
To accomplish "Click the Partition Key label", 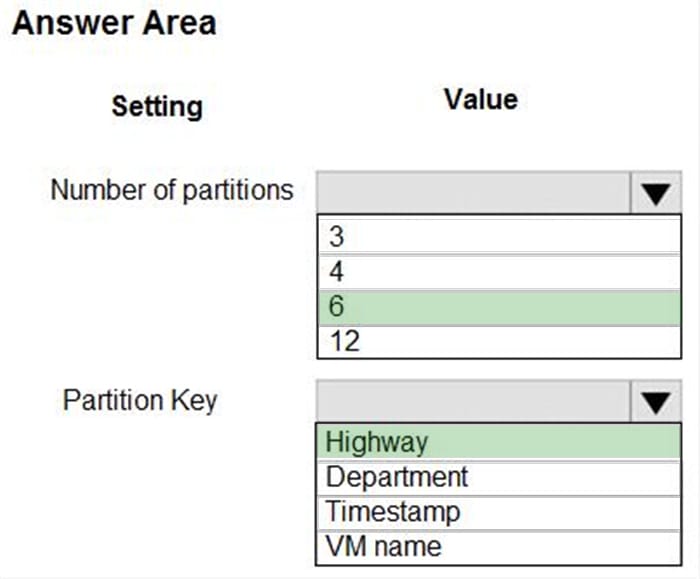I will (x=140, y=400).
